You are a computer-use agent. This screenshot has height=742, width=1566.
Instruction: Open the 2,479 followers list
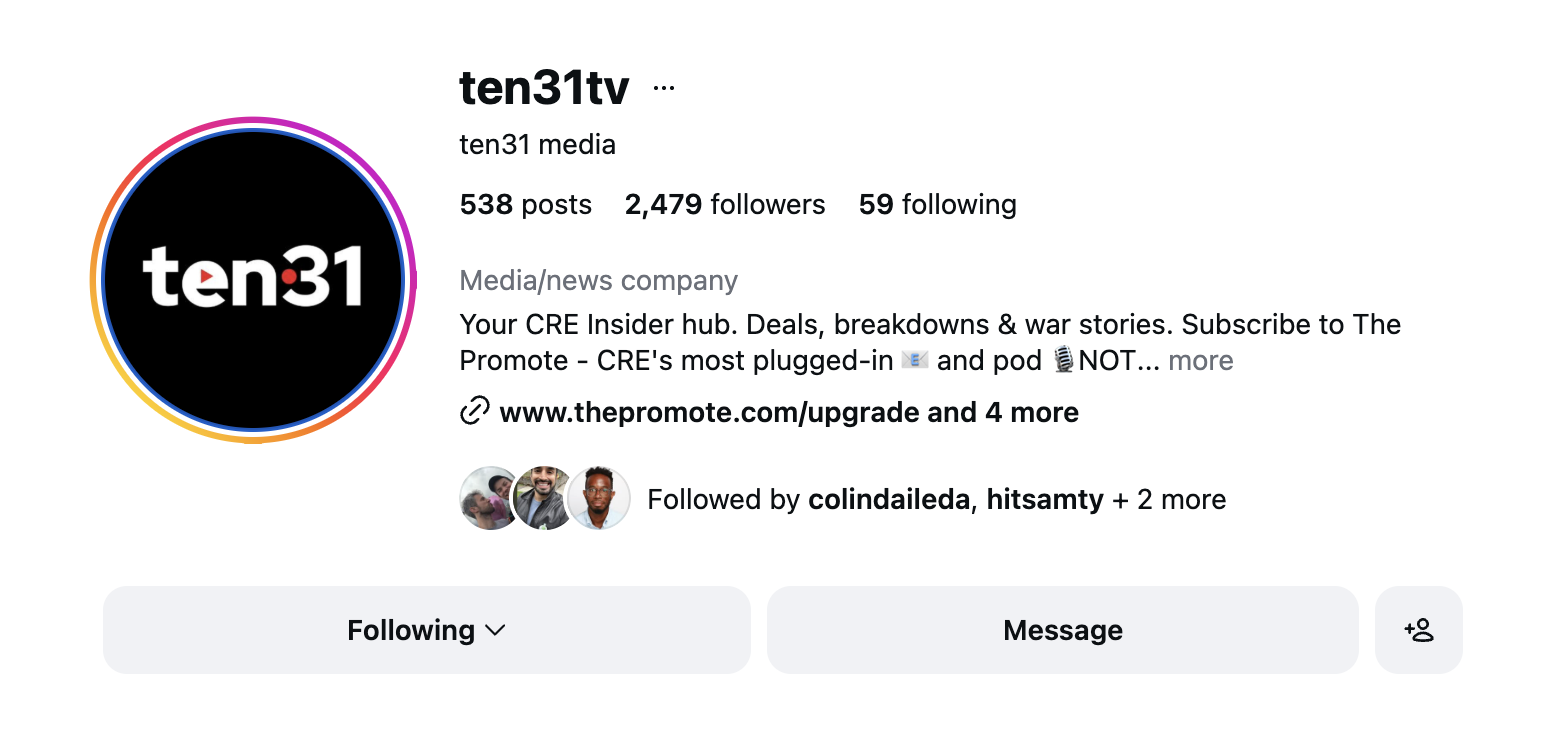click(x=724, y=204)
